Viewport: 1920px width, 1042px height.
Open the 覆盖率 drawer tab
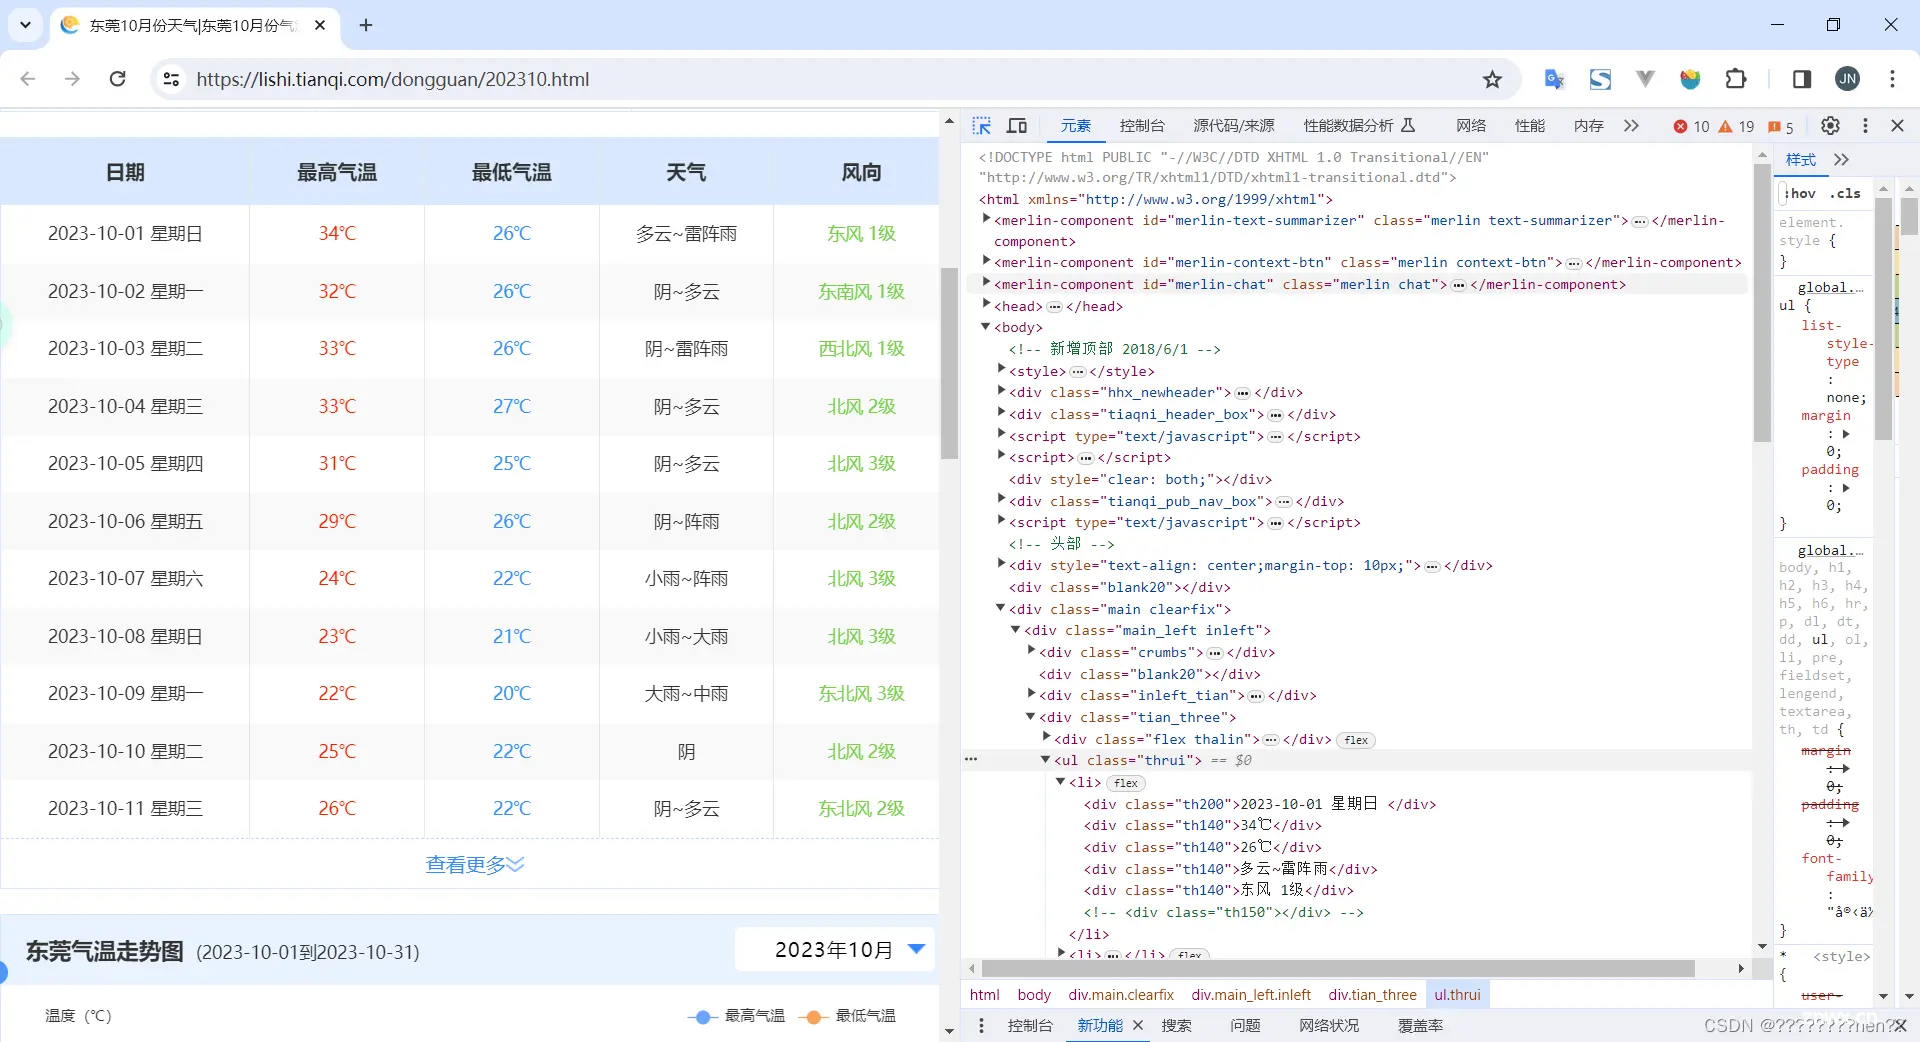tap(1420, 1026)
